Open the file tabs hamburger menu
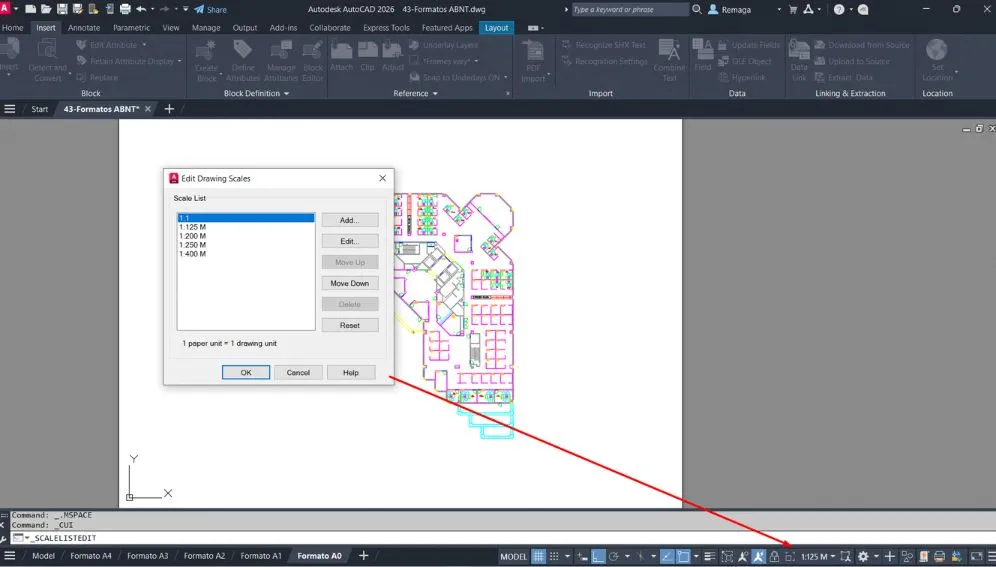996x567 pixels. coord(10,109)
